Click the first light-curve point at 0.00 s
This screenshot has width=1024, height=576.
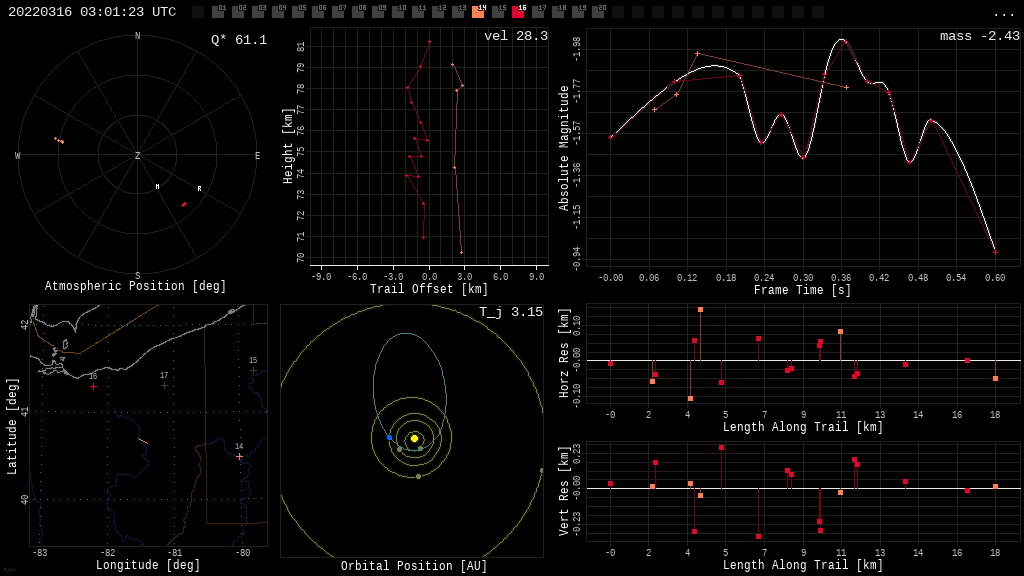611,137
